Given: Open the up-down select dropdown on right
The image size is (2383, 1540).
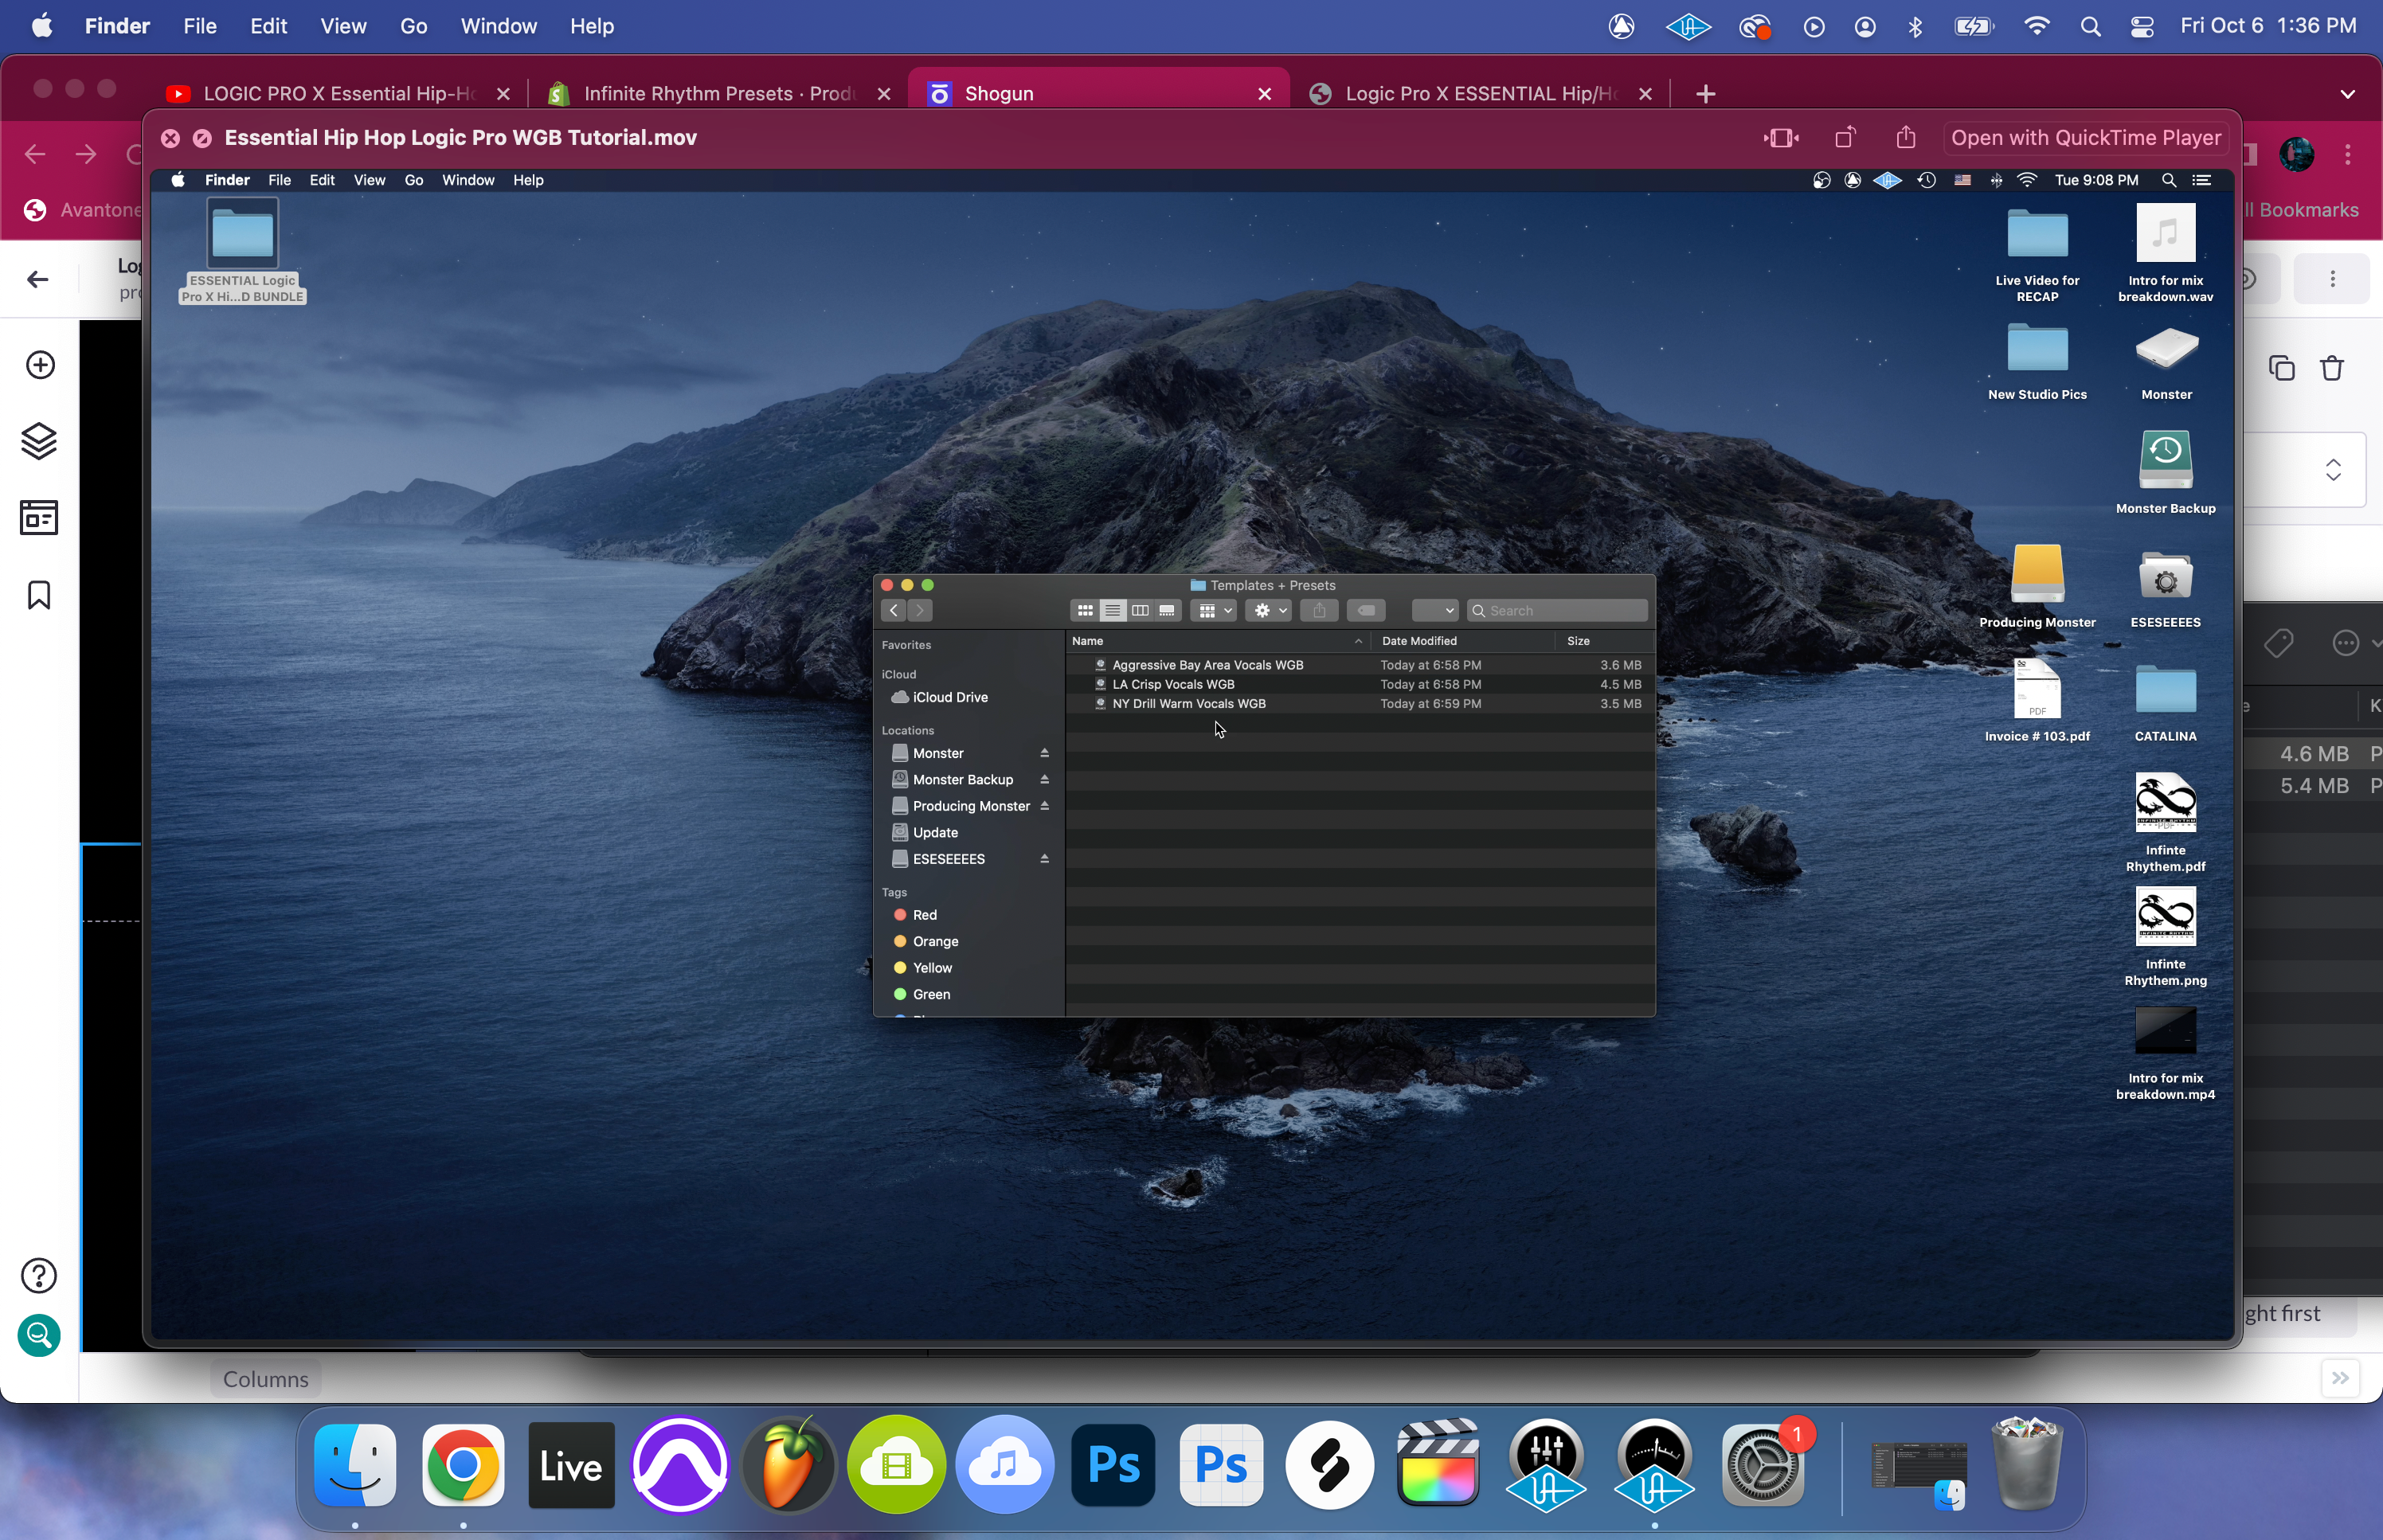Looking at the screenshot, I should pyautogui.click(x=2333, y=470).
